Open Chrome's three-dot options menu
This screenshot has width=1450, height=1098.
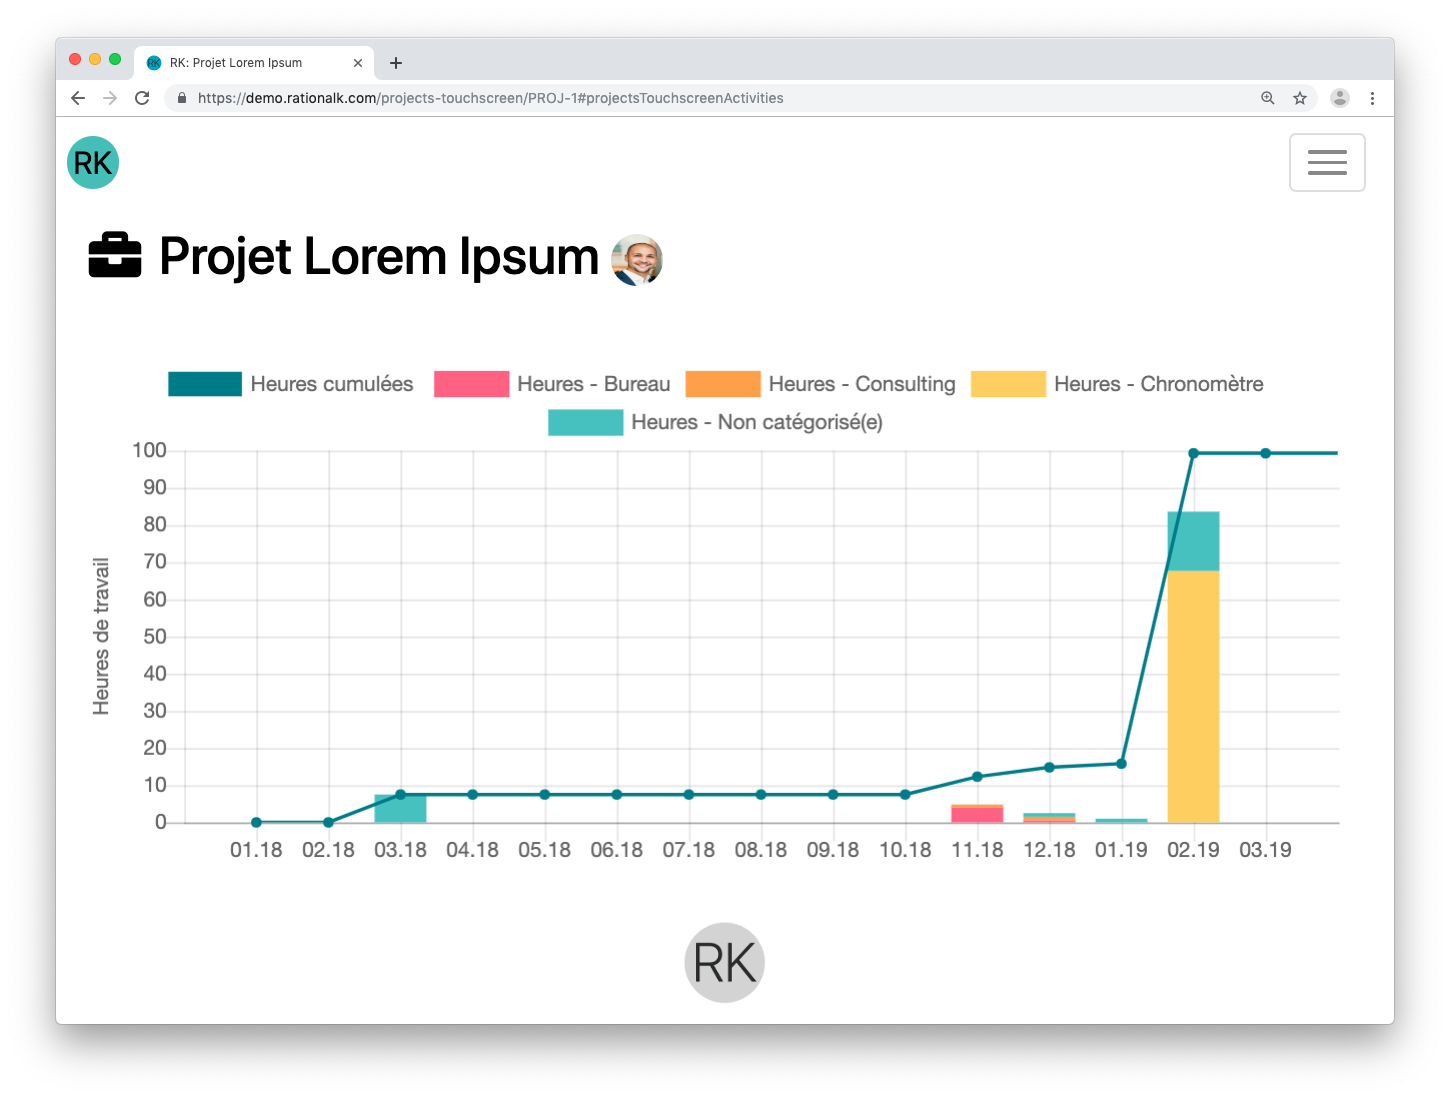(x=1372, y=98)
